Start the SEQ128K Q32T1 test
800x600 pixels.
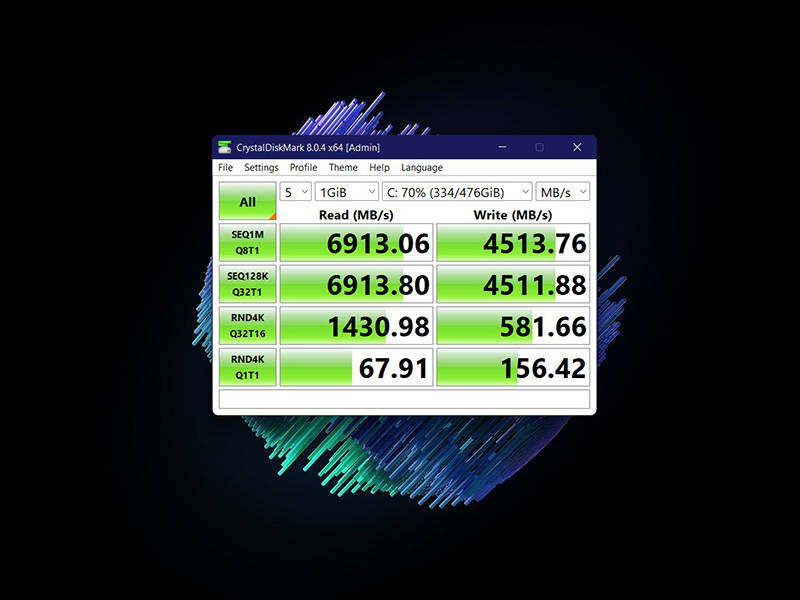(x=247, y=284)
